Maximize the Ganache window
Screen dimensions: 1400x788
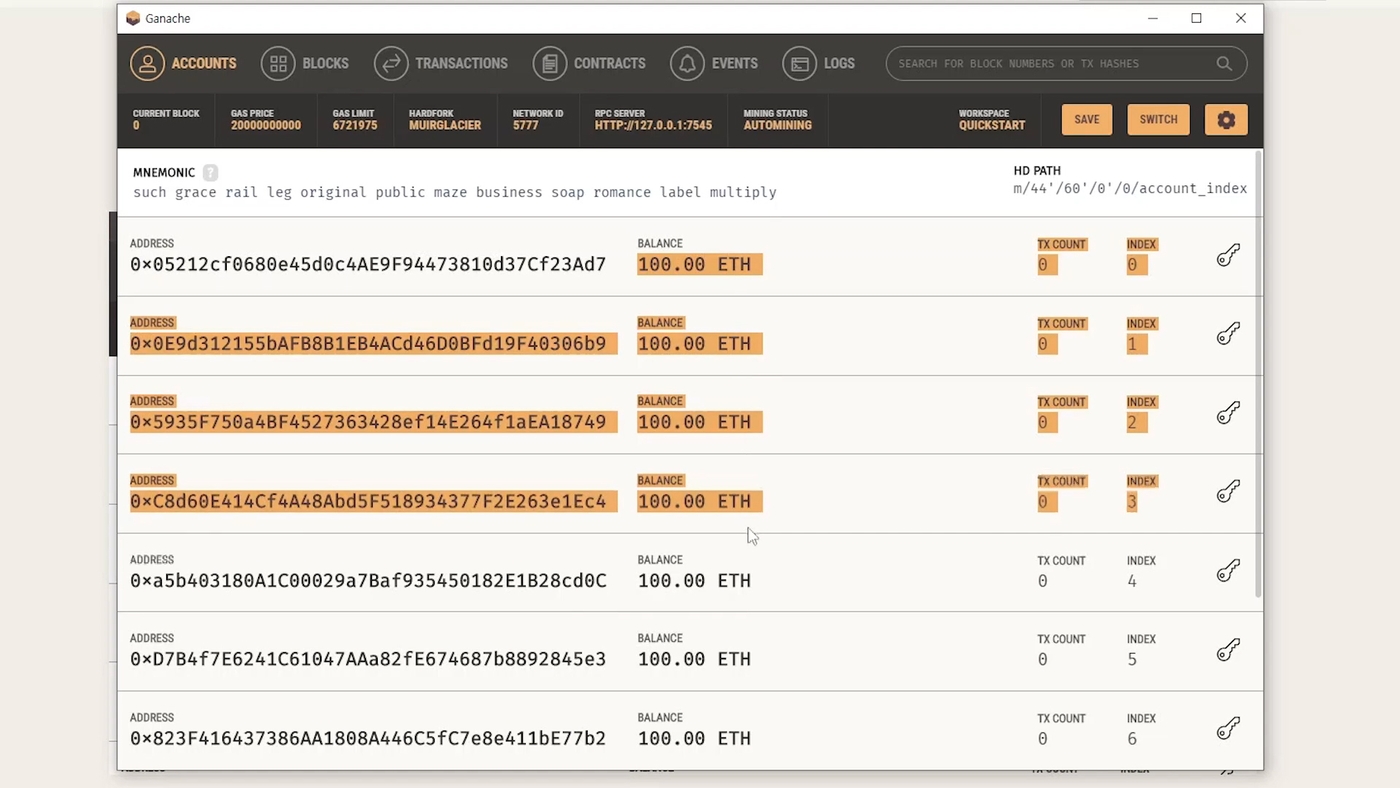[1196, 18]
